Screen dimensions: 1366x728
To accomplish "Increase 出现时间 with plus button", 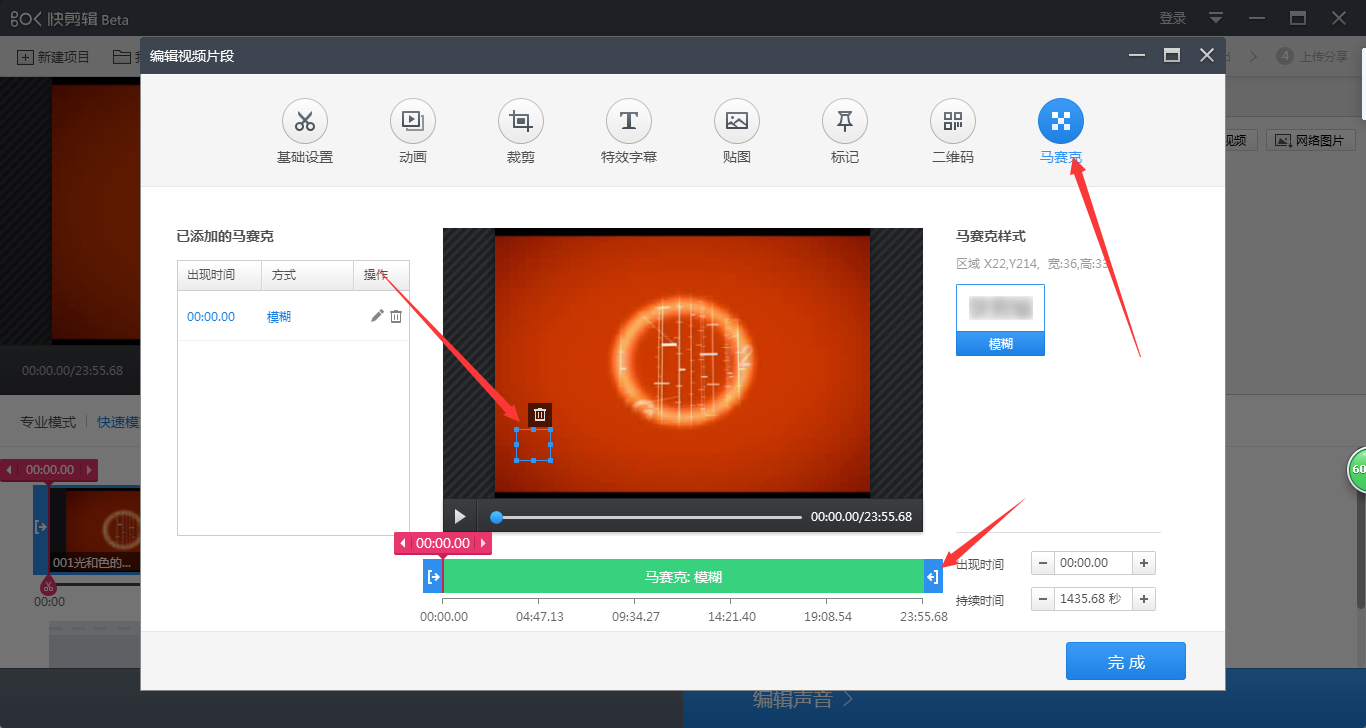I will click(1145, 563).
